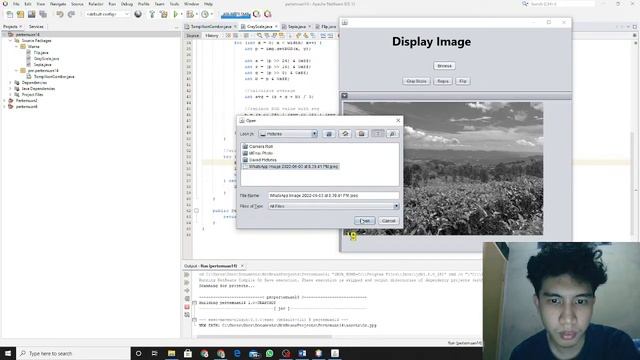Open Microsoft Edge from the taskbar
This screenshot has width=640, height=360.
[237, 353]
